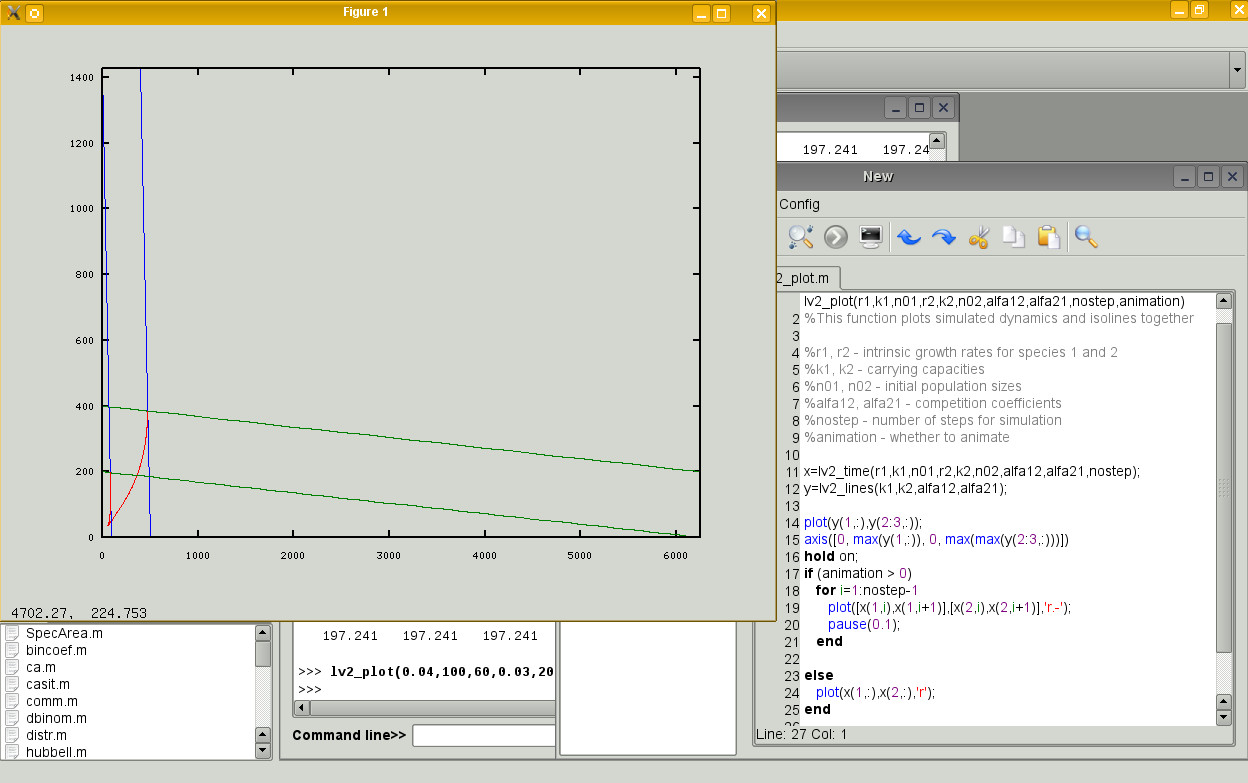The image size is (1248, 783).
Task: Click the file icon beside casit.m
Action: point(13,684)
